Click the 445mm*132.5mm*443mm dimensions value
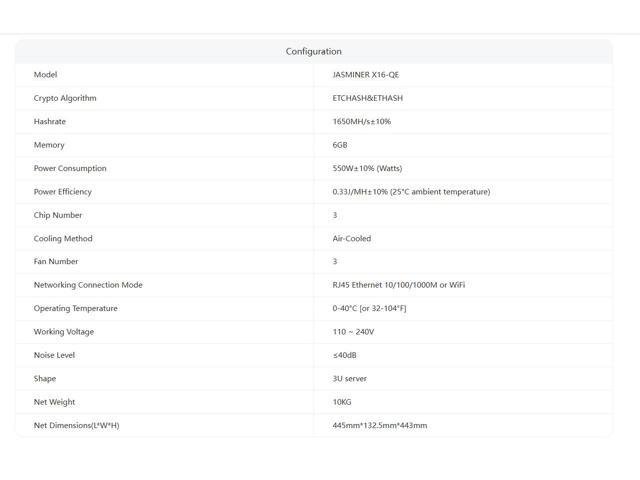 (380, 425)
